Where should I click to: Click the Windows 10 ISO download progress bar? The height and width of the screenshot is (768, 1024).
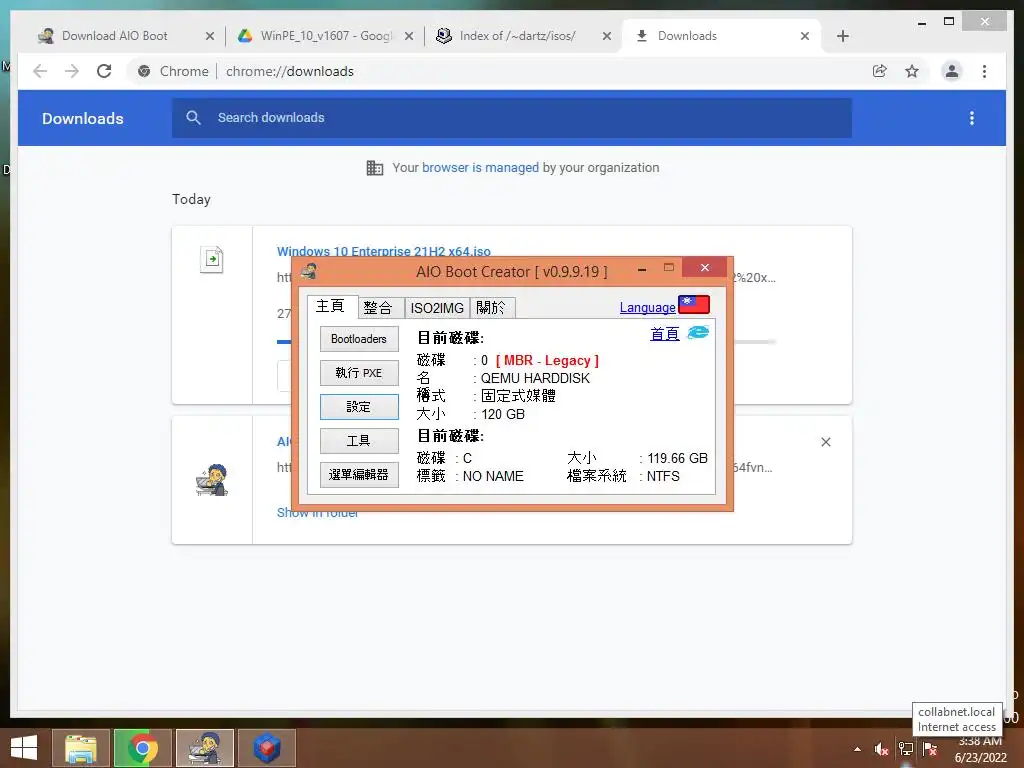pos(526,342)
